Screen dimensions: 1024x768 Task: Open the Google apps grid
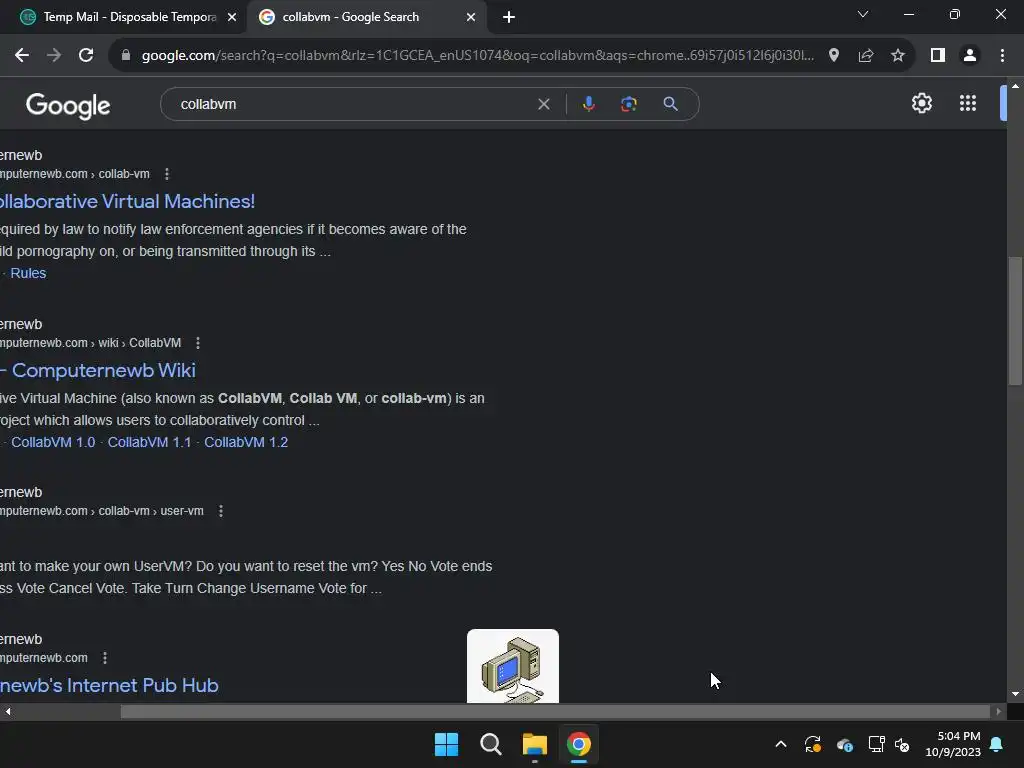(x=968, y=103)
